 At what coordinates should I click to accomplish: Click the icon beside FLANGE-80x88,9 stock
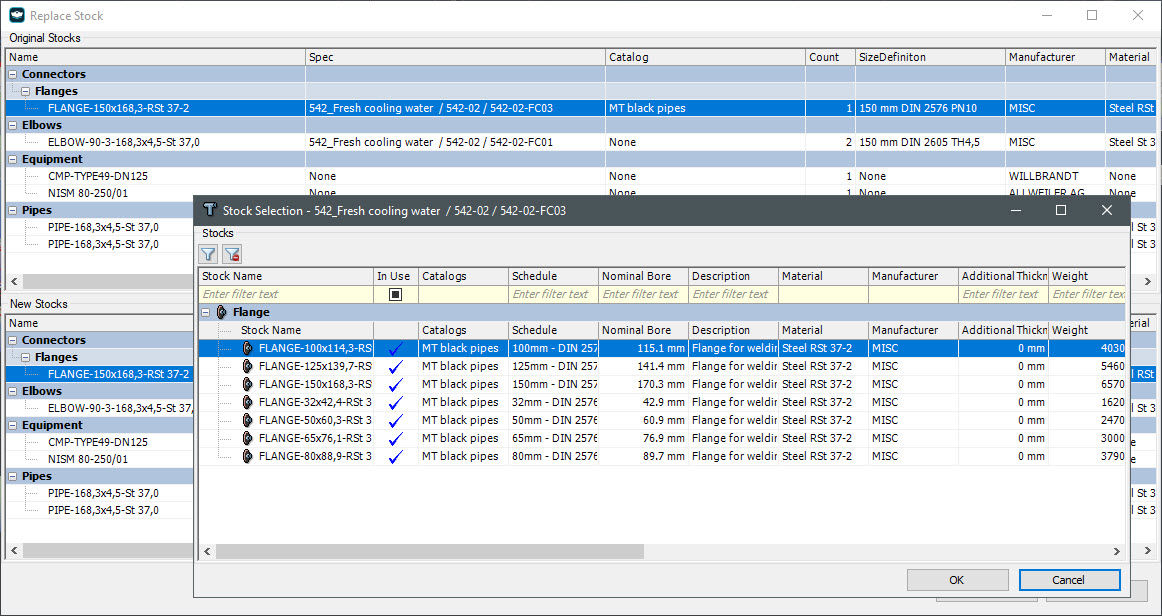point(247,456)
